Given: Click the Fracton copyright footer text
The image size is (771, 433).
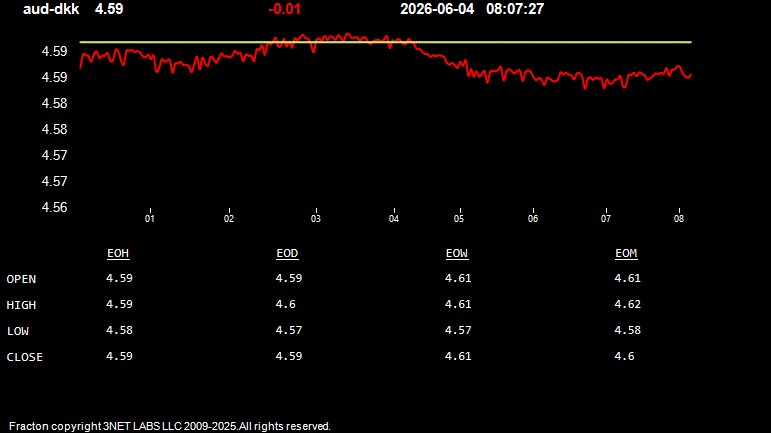Looking at the screenshot, I should click(170, 426).
